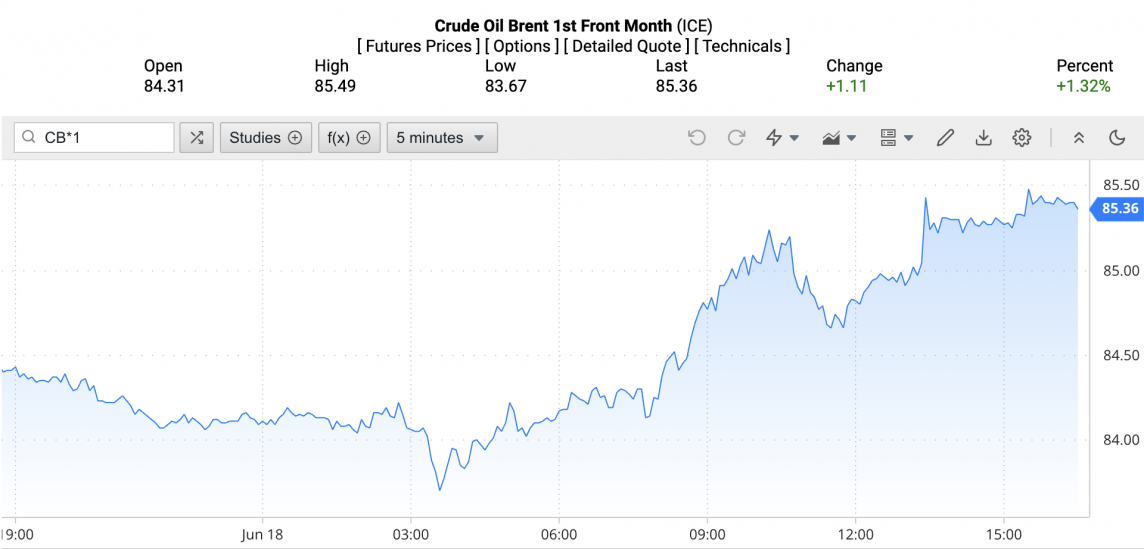Screen dimensions: 1144x549
Task: Collapse the toolbar with double chevron
Action: point(1079,138)
